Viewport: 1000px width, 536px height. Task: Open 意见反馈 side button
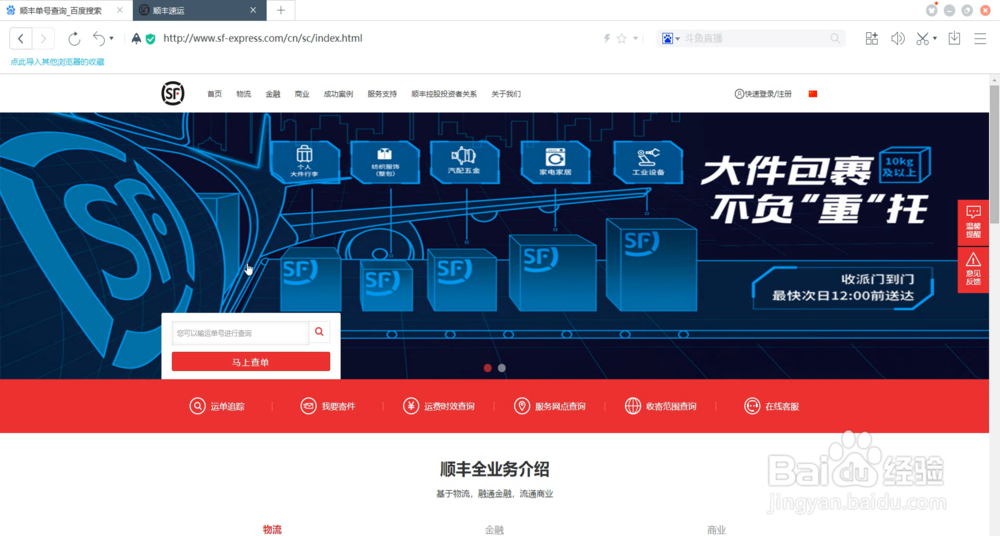973,269
